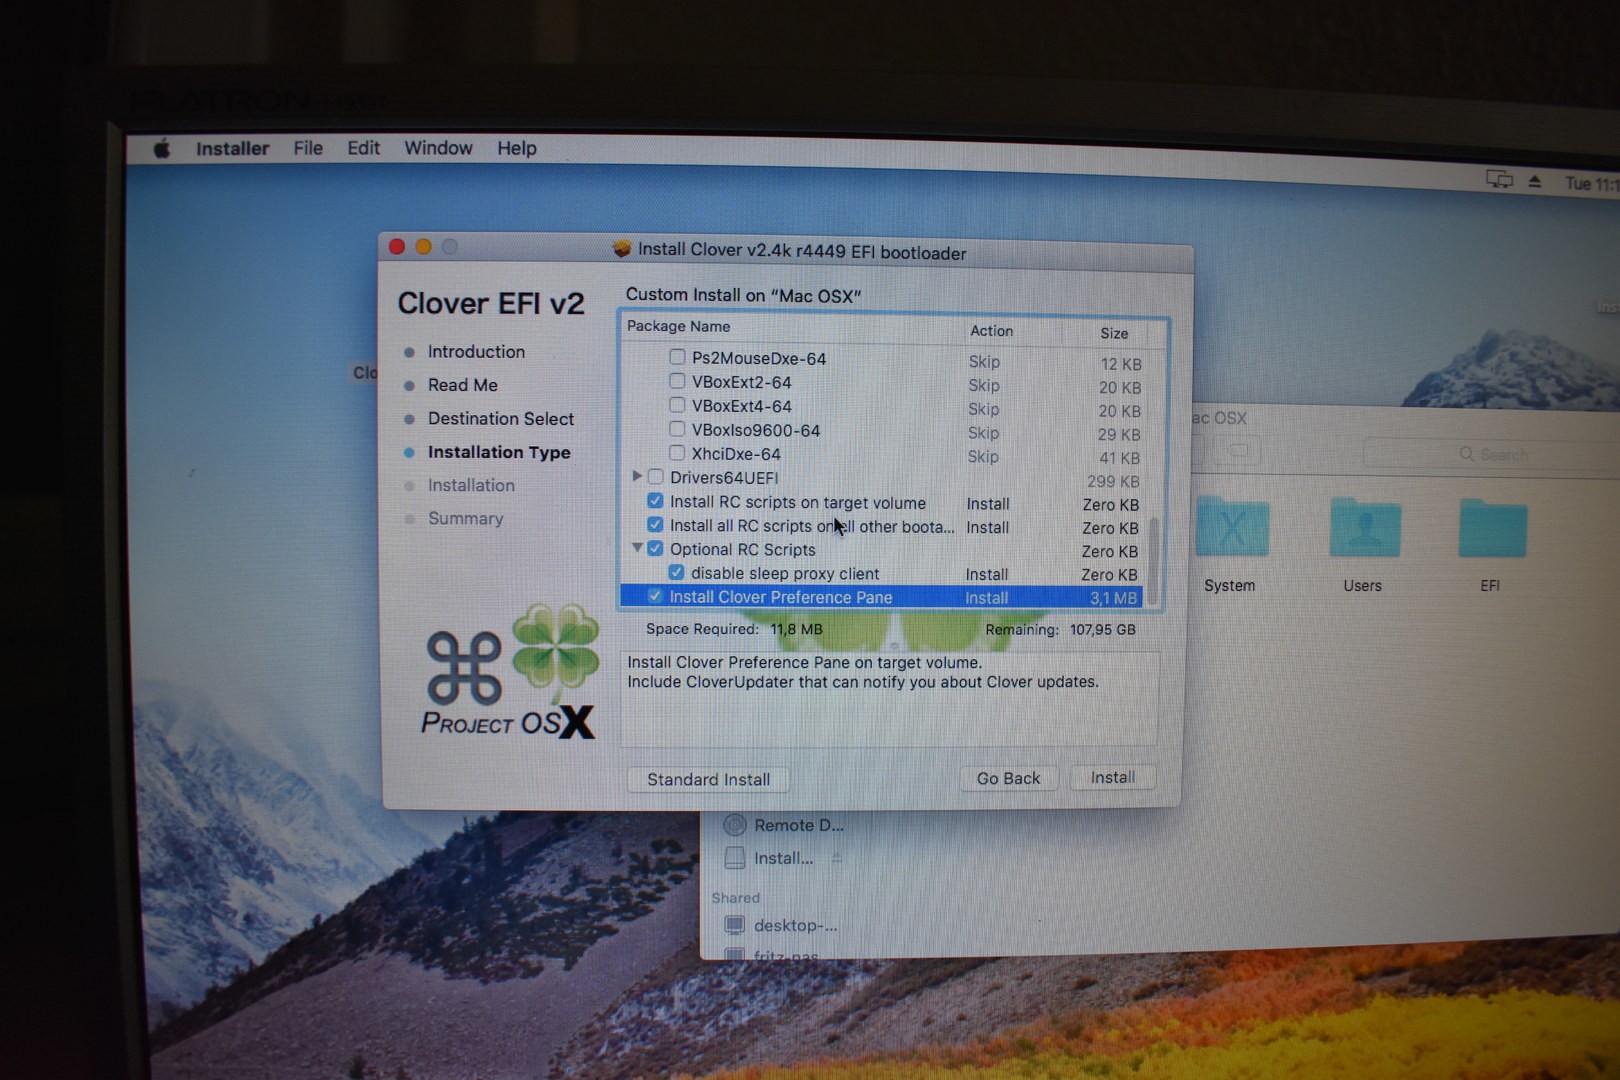
Task: Click the 299 KB size of Drivers64UEFI
Action: [1113, 481]
